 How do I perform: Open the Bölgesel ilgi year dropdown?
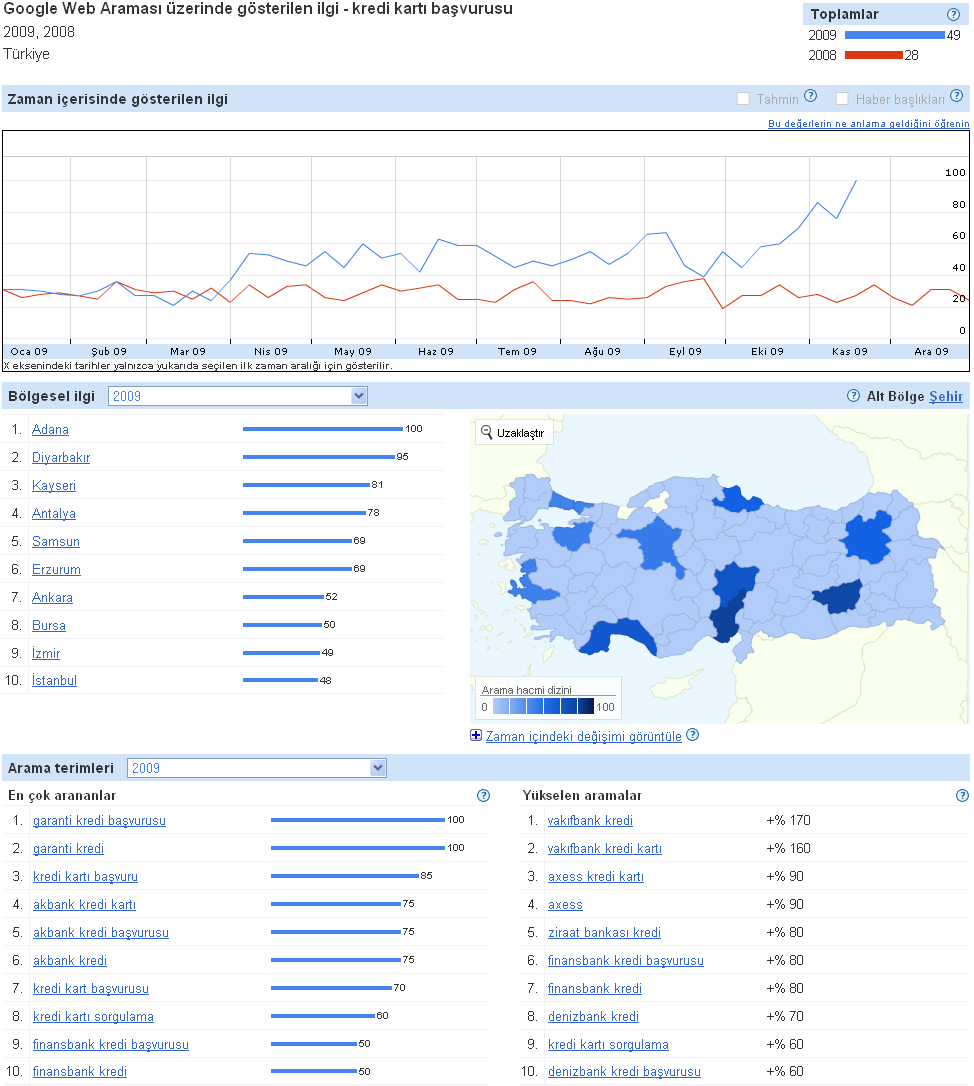238,396
